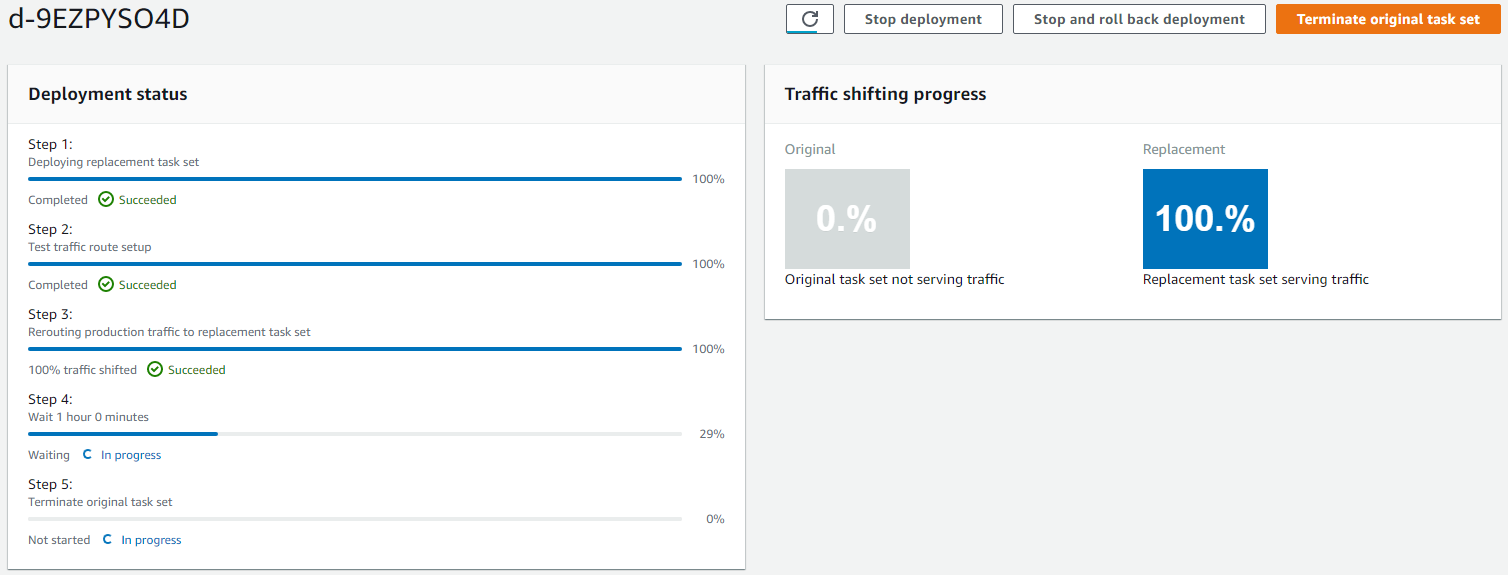
Task: Click the deployment ID d-9EZPYSO4D heading
Action: (99, 19)
